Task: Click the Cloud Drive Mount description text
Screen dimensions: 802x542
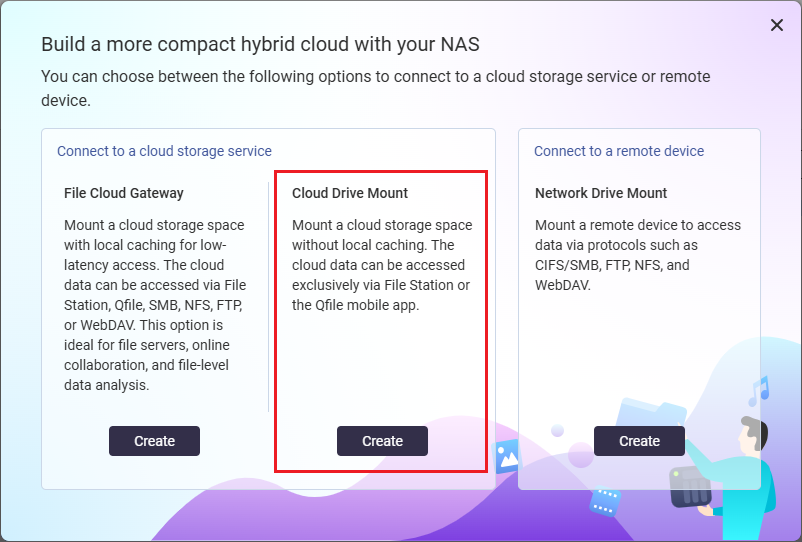Action: click(382, 265)
